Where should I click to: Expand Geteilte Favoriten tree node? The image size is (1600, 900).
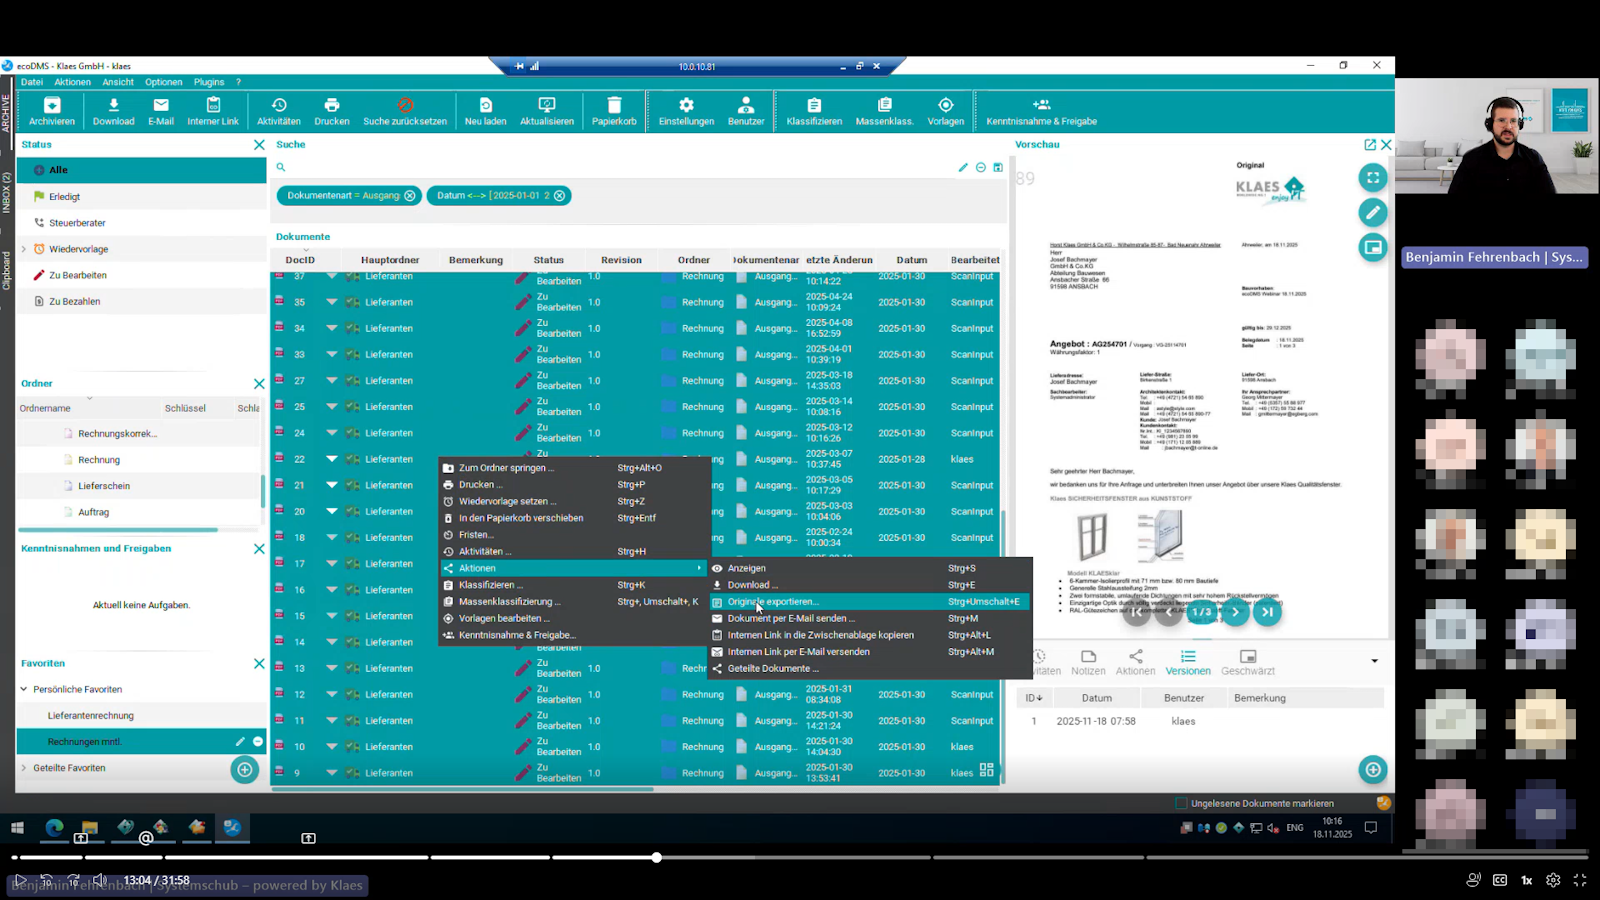24,768
